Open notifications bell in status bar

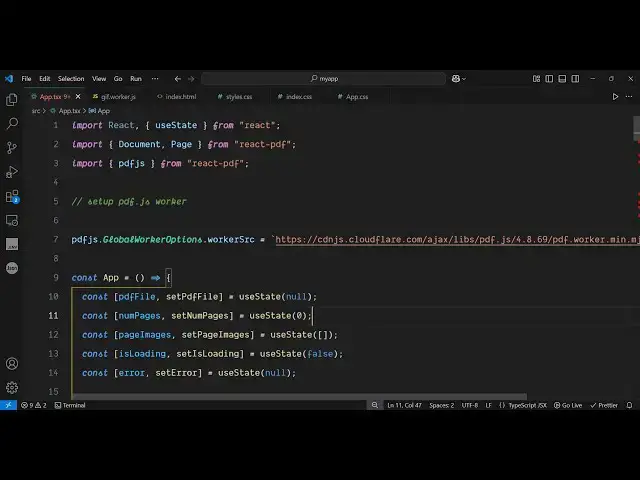click(x=629, y=405)
